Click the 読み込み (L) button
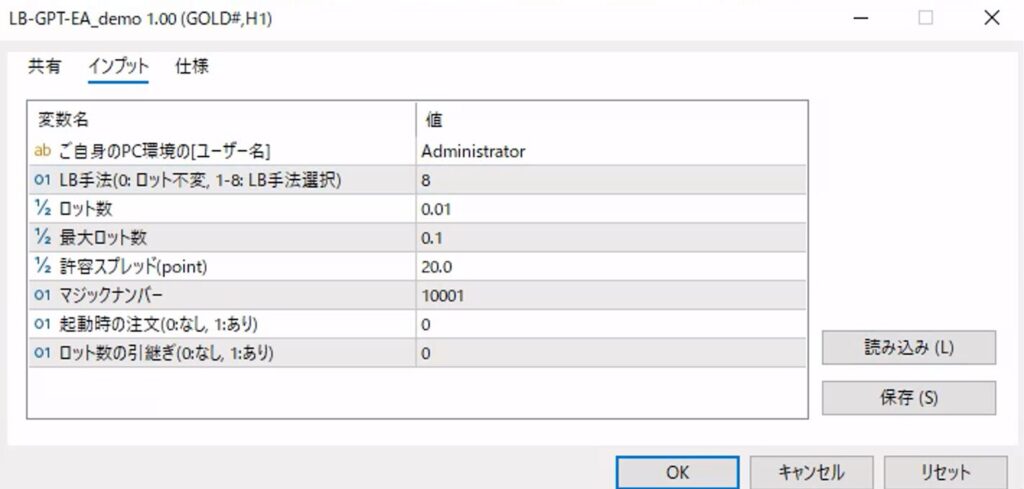Viewport: 1024px width, 489px height. pyautogui.click(x=908, y=348)
